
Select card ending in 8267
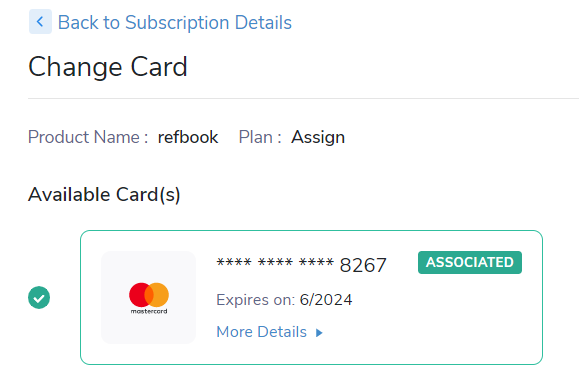311,298
